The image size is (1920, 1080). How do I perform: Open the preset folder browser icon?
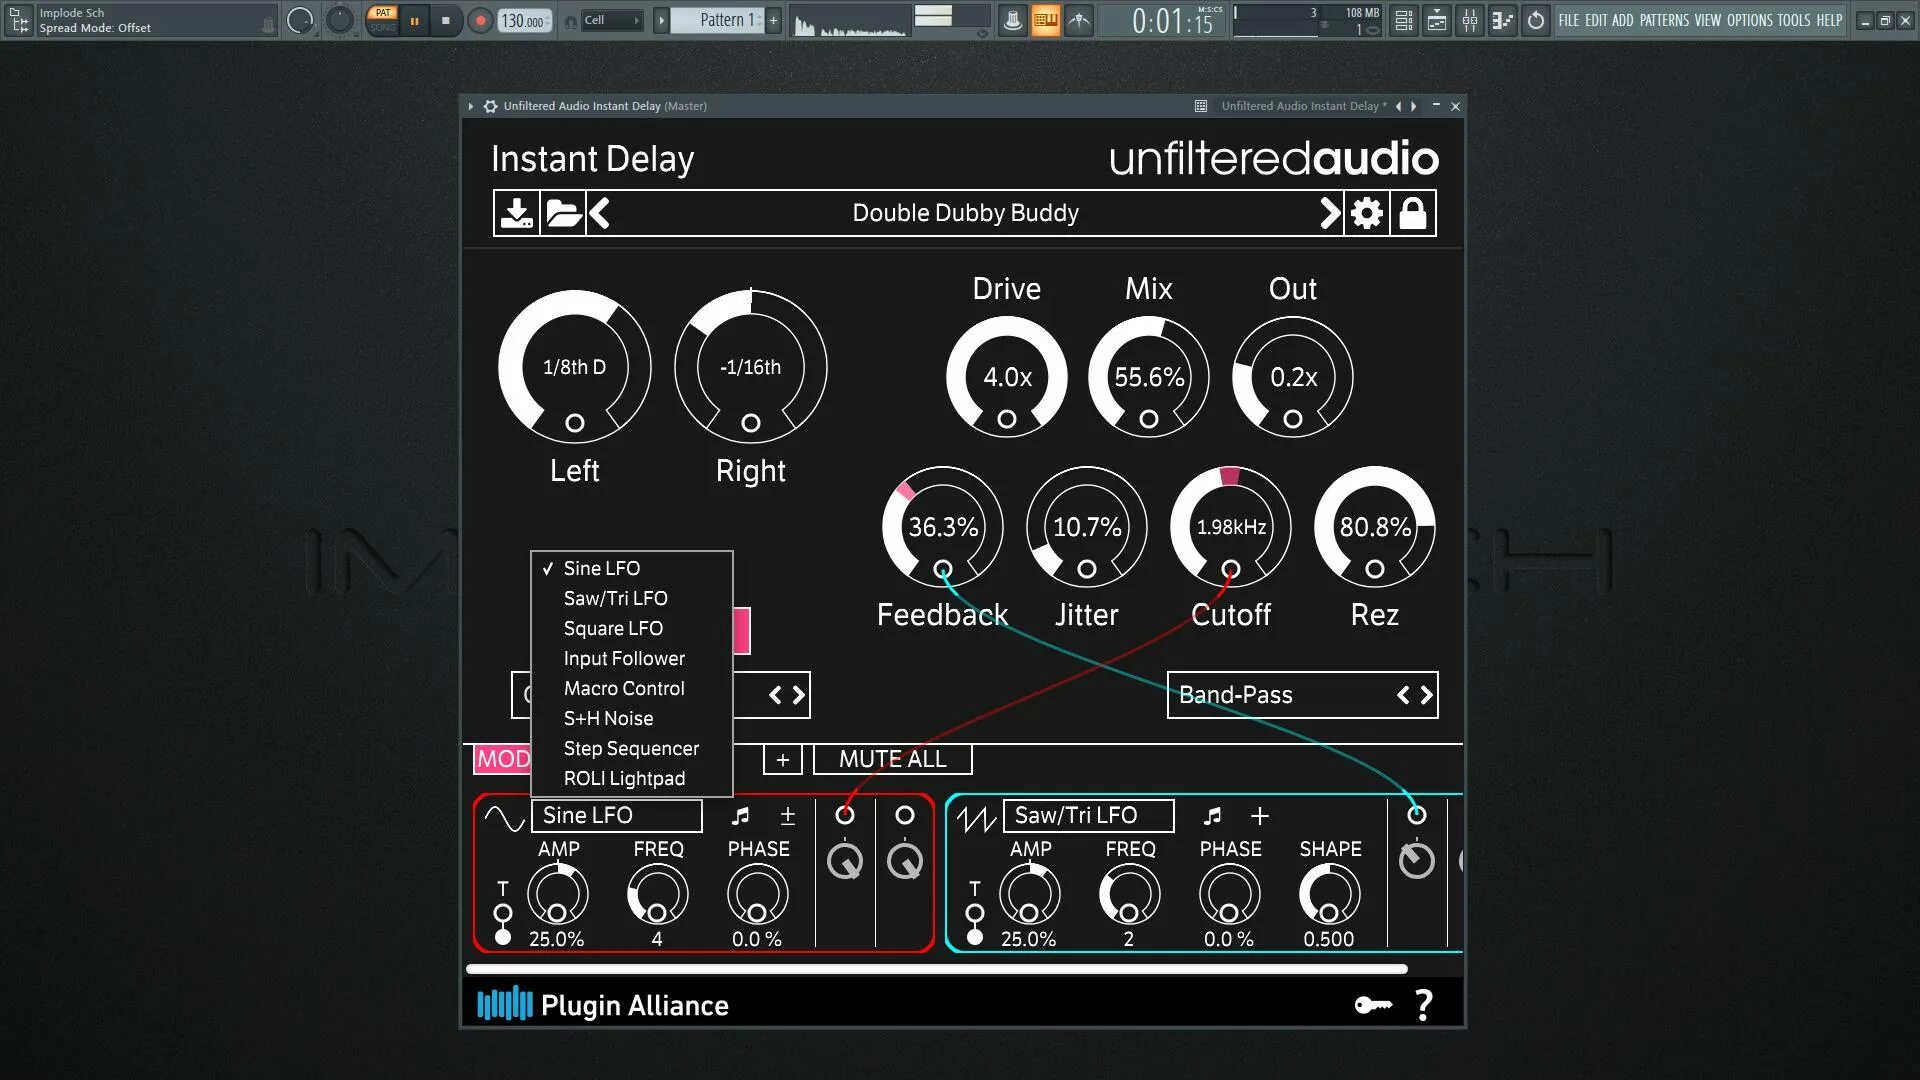(x=563, y=213)
